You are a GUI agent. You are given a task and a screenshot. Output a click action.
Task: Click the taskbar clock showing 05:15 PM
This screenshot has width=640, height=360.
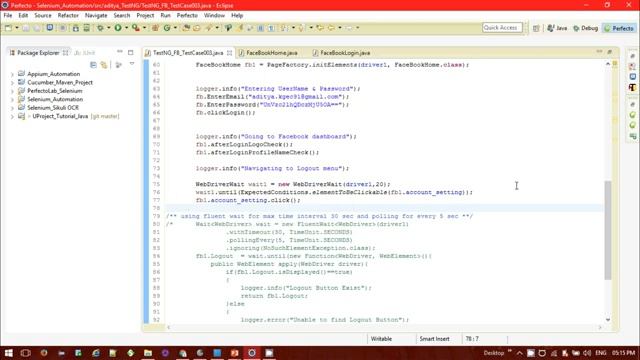click(623, 353)
